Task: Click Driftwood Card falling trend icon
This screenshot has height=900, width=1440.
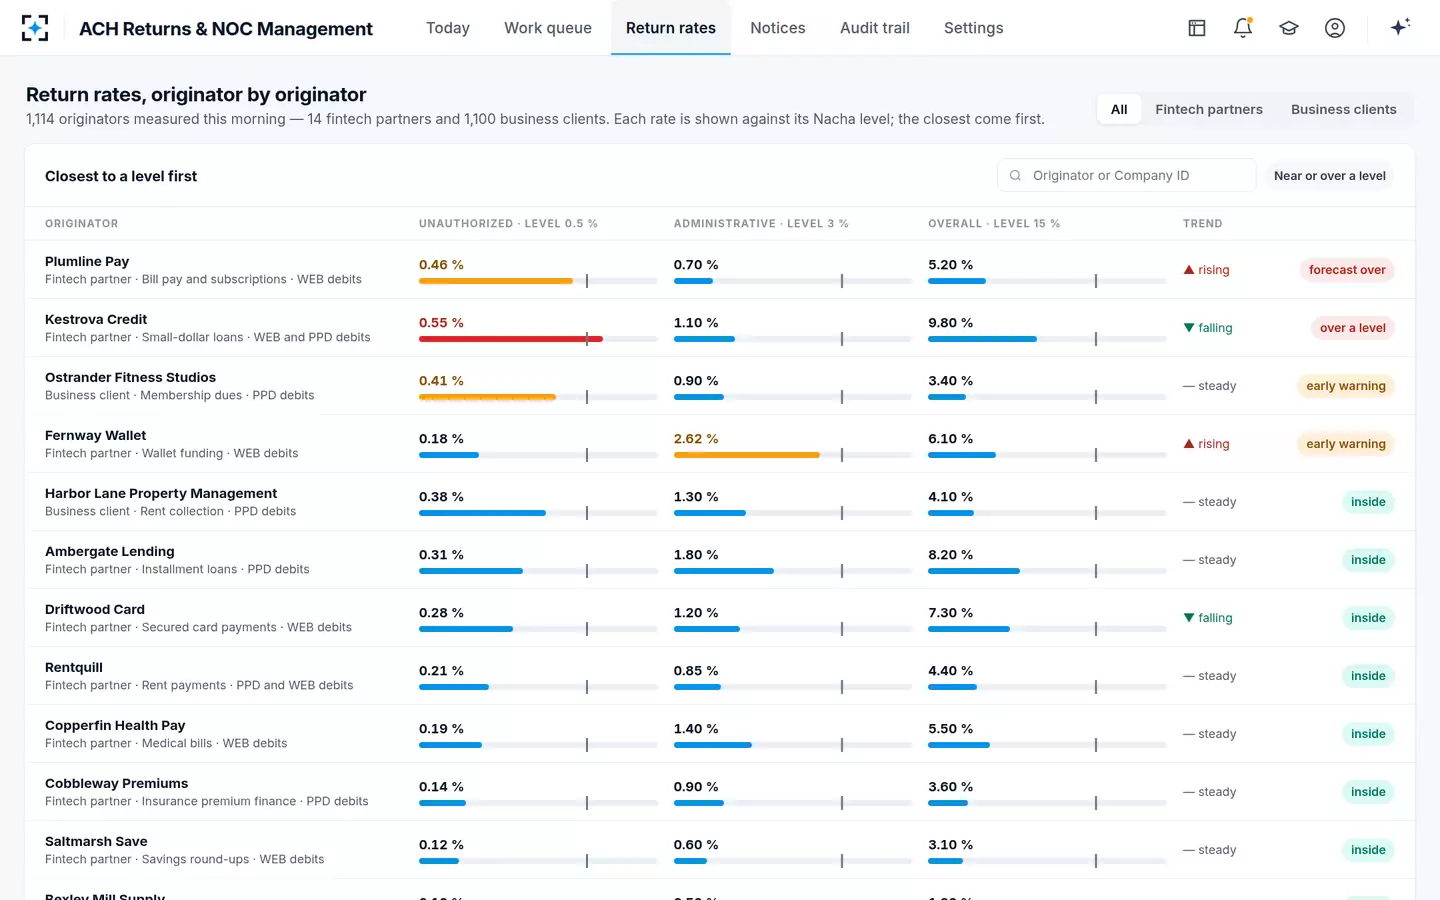Action: [x=1189, y=618]
